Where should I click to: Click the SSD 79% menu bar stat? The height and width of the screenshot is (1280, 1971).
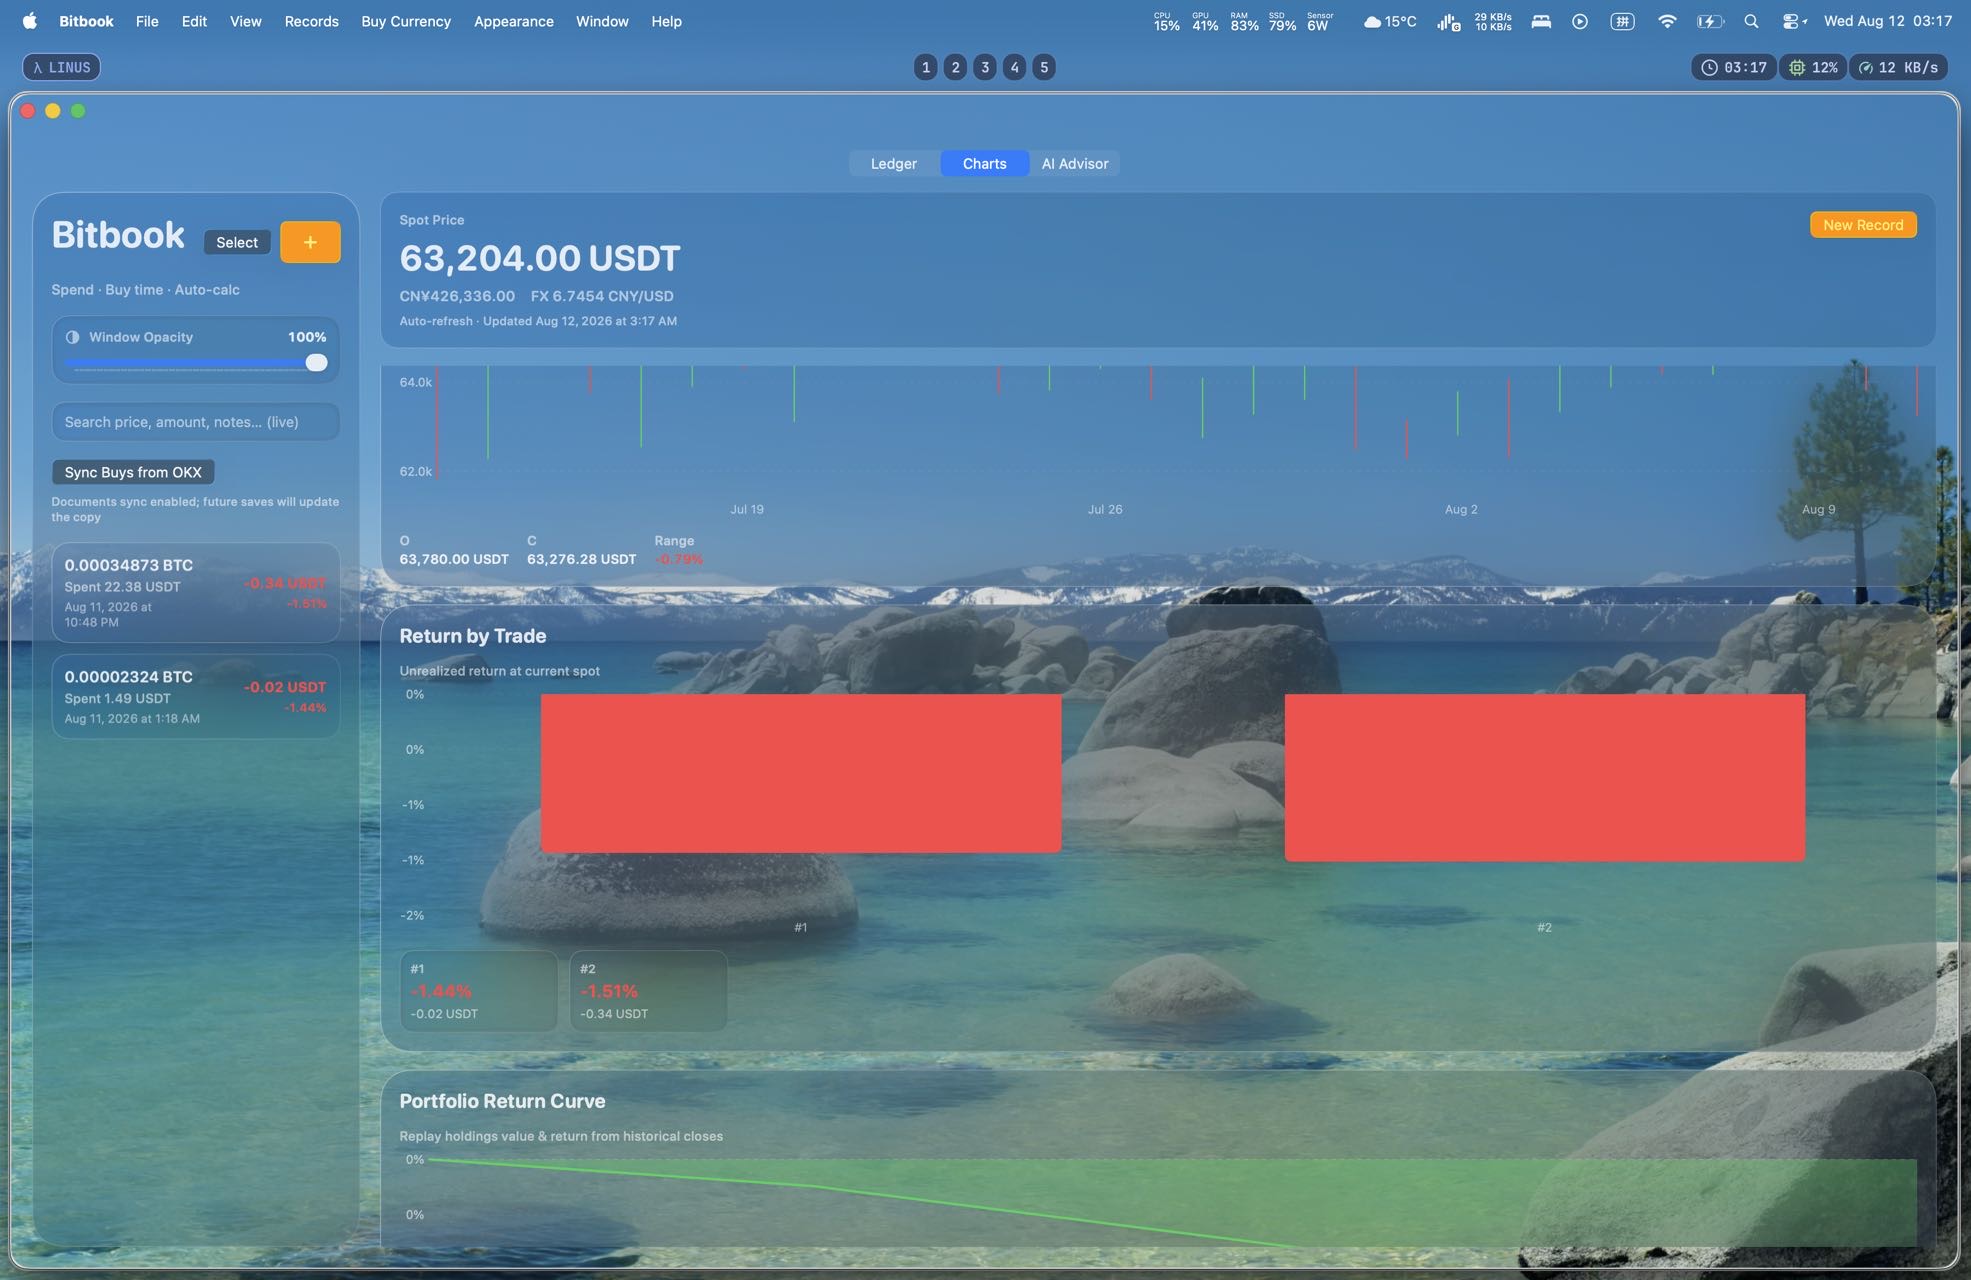click(x=1282, y=21)
